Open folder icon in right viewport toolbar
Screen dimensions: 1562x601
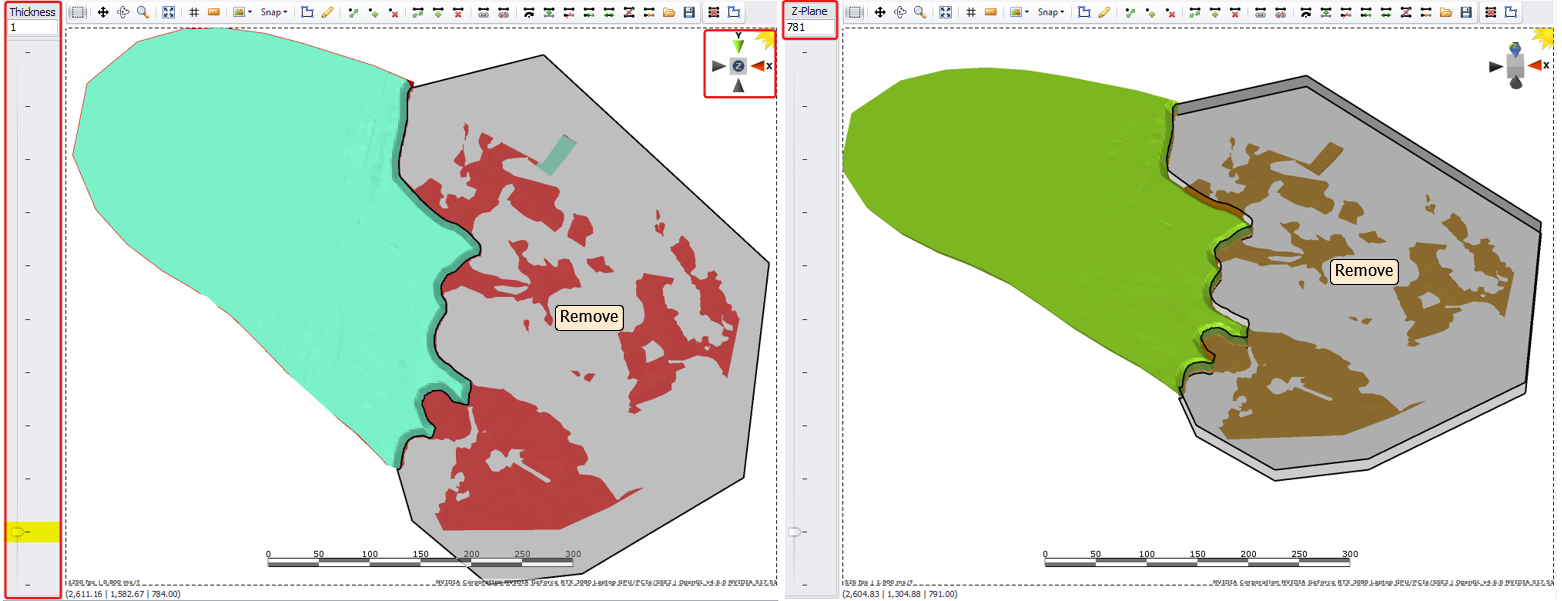pos(1446,12)
